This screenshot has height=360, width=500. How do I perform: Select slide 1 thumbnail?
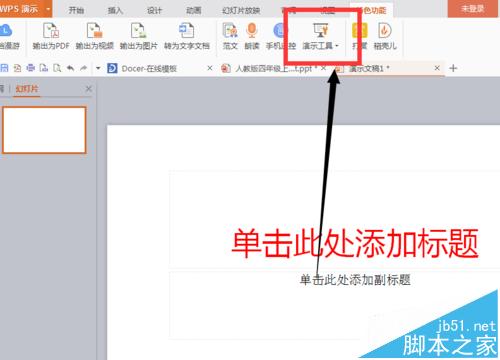tap(44, 130)
